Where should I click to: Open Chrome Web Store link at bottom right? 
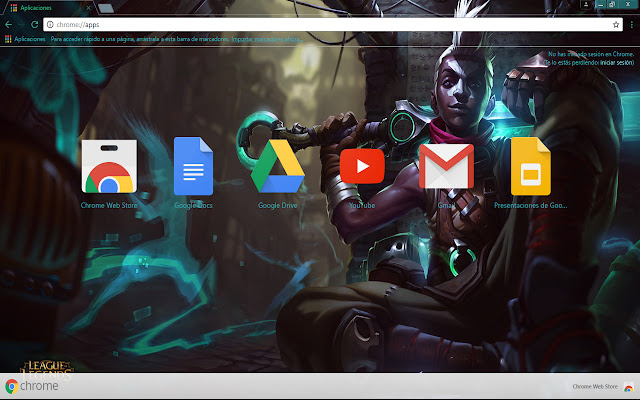pyautogui.click(x=595, y=387)
